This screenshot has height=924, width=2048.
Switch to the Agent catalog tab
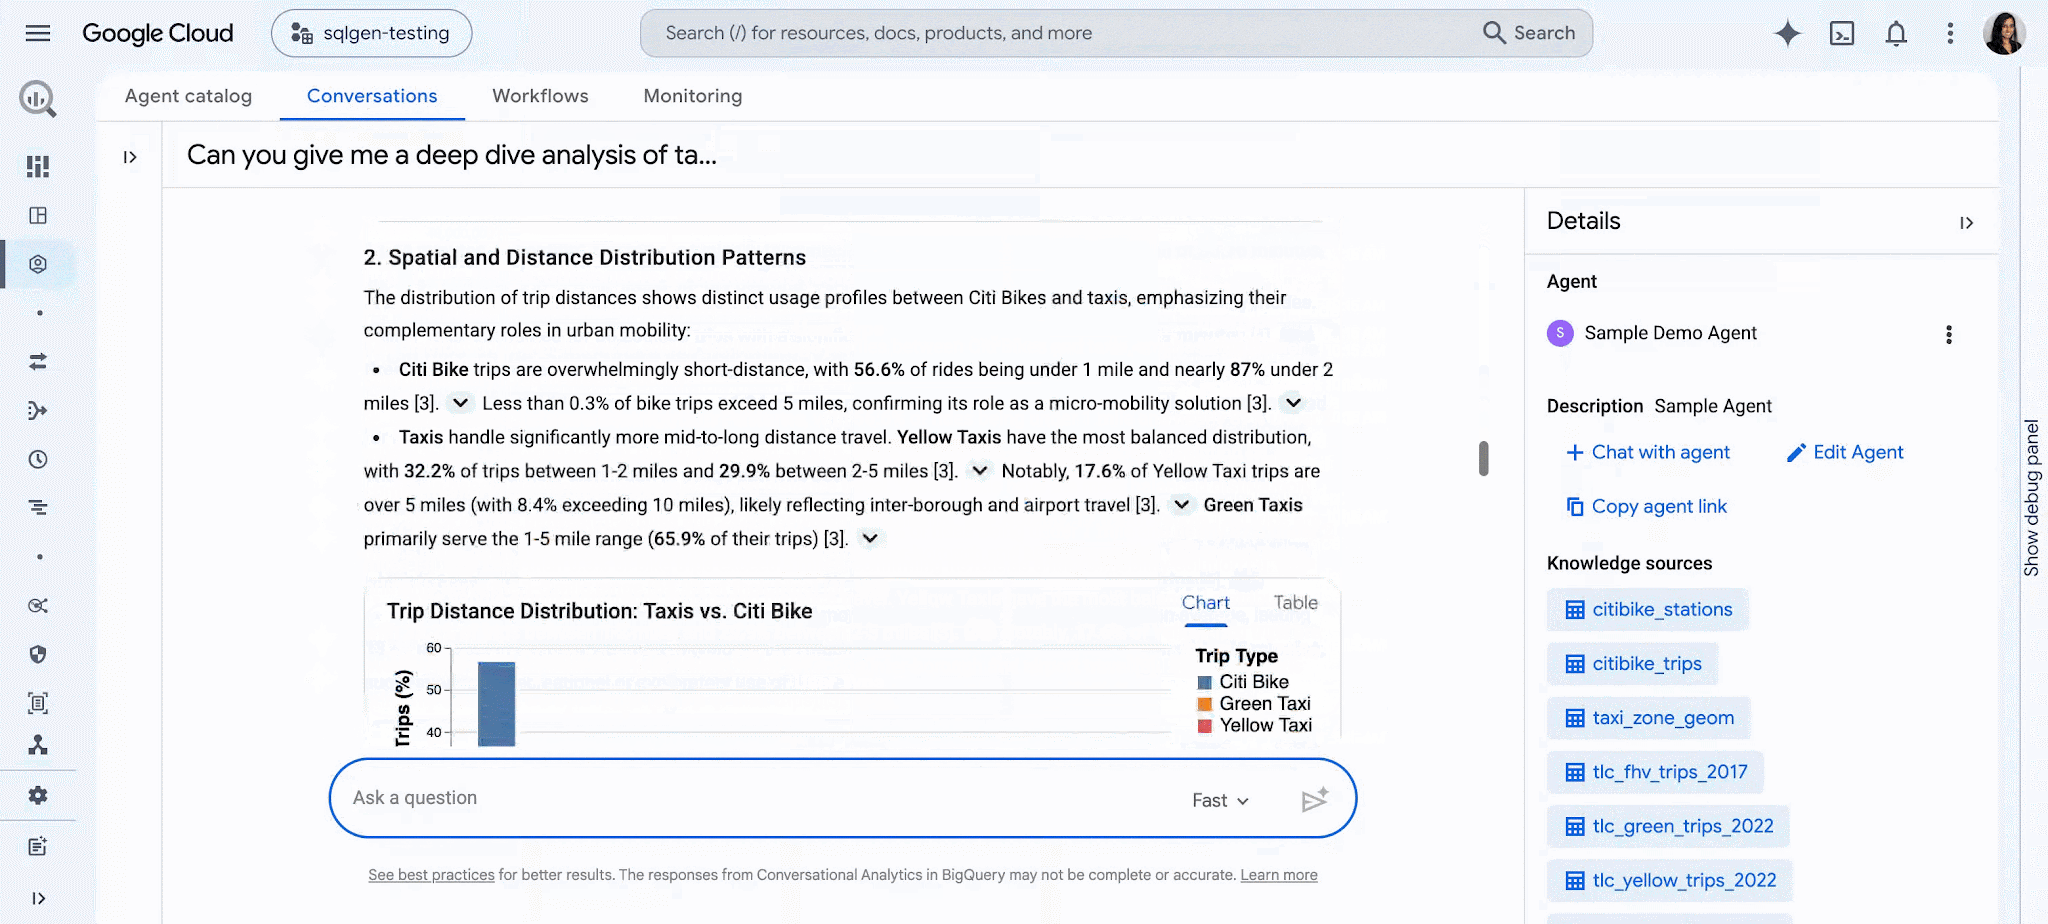(188, 96)
